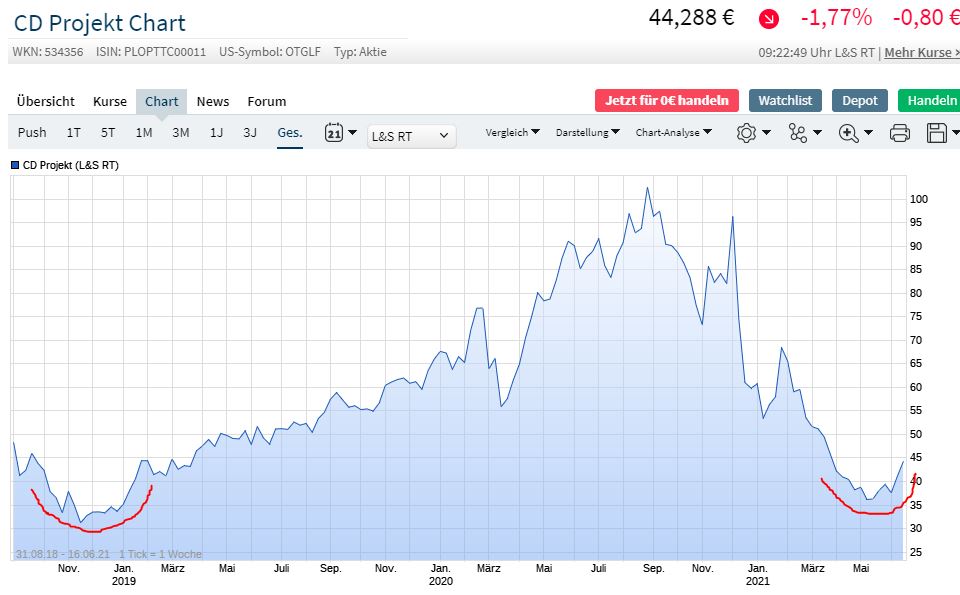Image resolution: width=960 pixels, height=595 pixels.
Task: Select the 1J time range
Action: click(216, 132)
